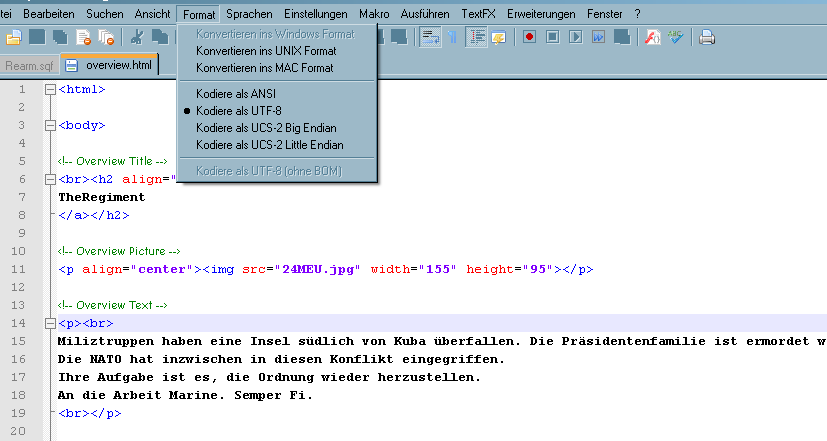The image size is (827, 441).
Task: Open the Bearbeiten menu
Action: click(x=49, y=14)
